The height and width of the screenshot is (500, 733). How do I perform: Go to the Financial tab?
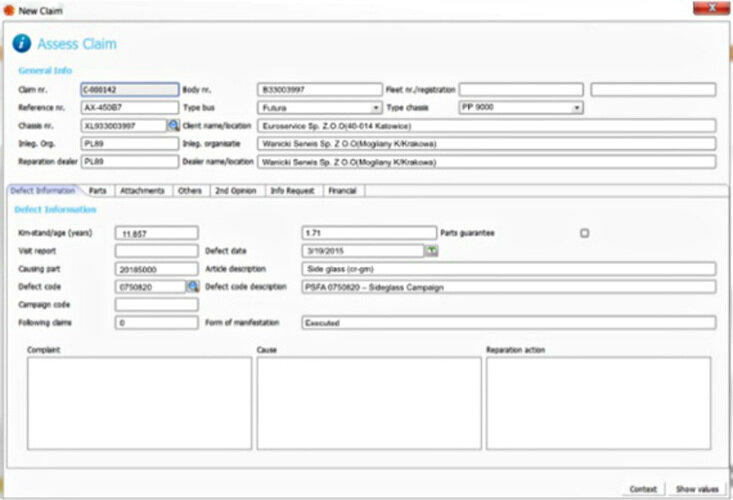coord(342,190)
